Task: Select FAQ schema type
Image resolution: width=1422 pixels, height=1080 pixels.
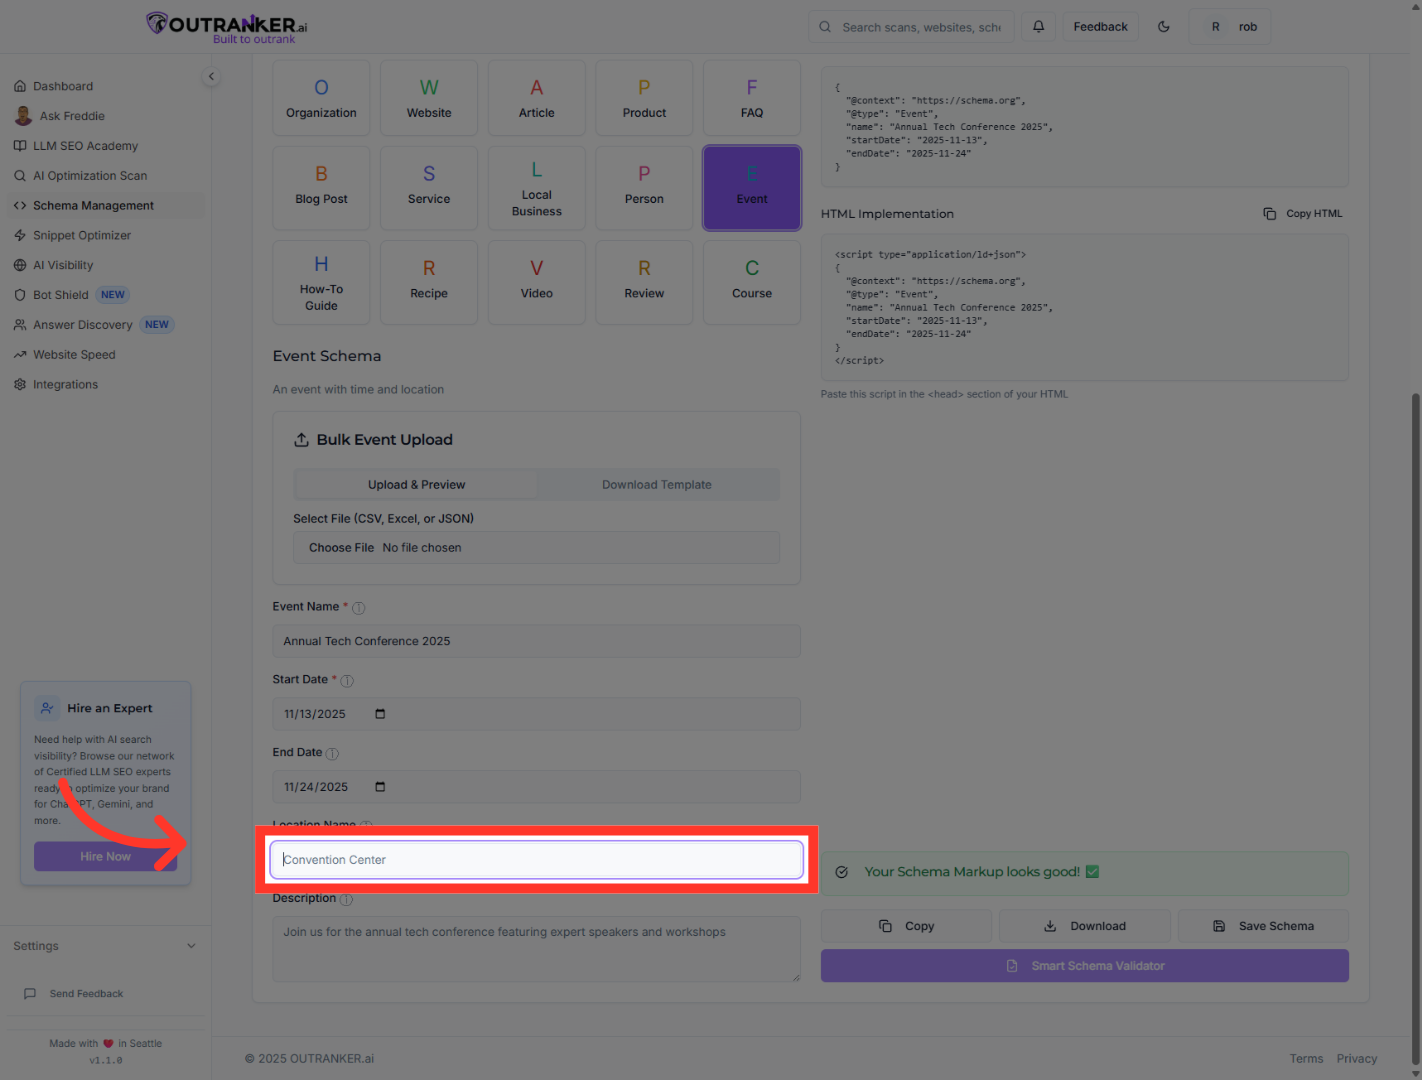Action: pyautogui.click(x=752, y=98)
